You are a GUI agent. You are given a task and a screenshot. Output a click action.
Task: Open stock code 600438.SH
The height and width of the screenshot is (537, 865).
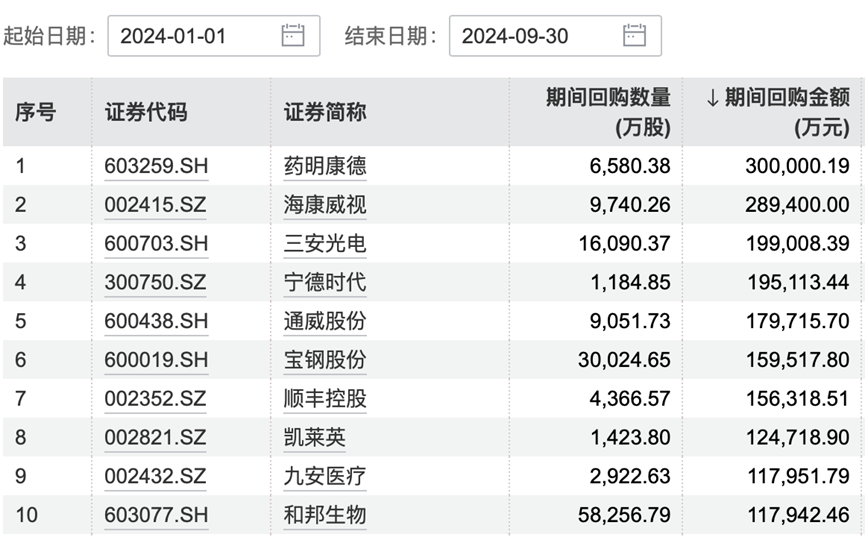[156, 321]
